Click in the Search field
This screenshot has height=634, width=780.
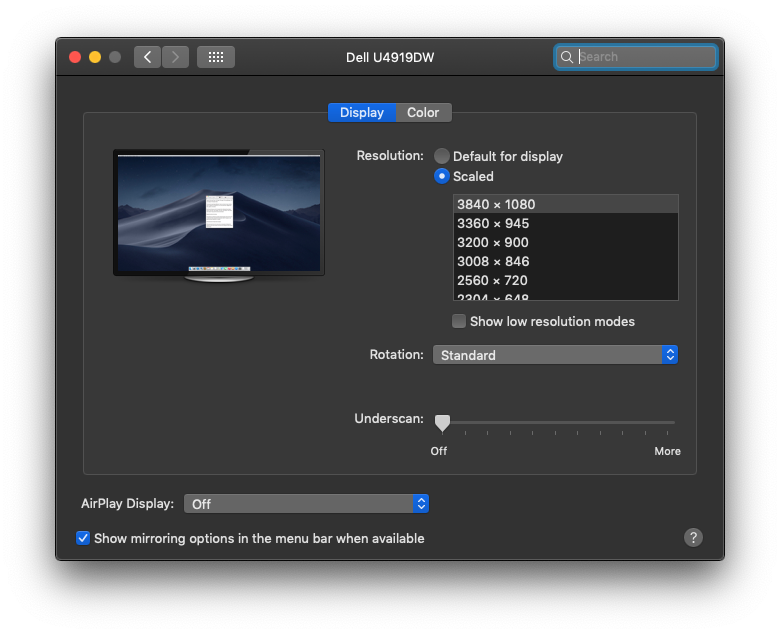point(645,57)
